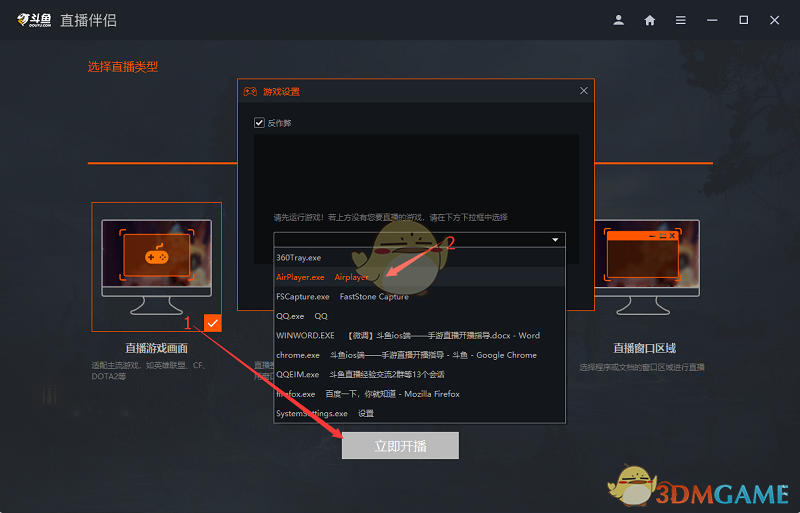Click the 直播游戏画面 label

[157, 348]
